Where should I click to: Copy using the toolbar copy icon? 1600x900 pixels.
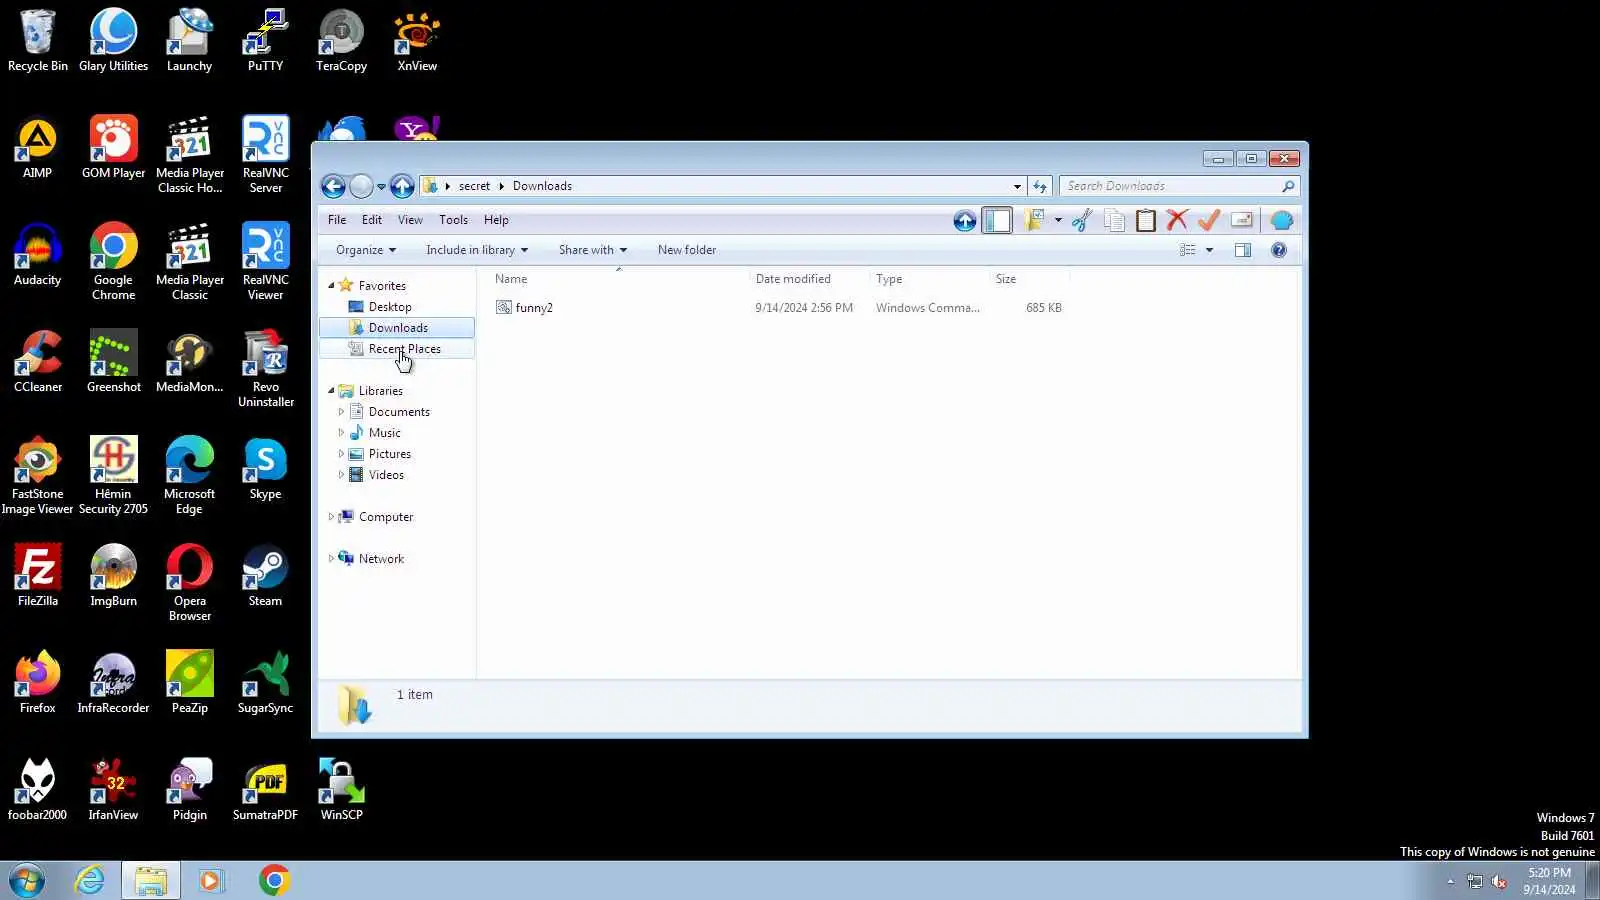(1114, 221)
